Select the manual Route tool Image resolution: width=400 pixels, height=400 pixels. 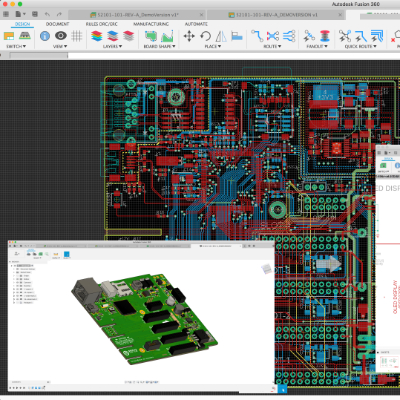[x=257, y=36]
